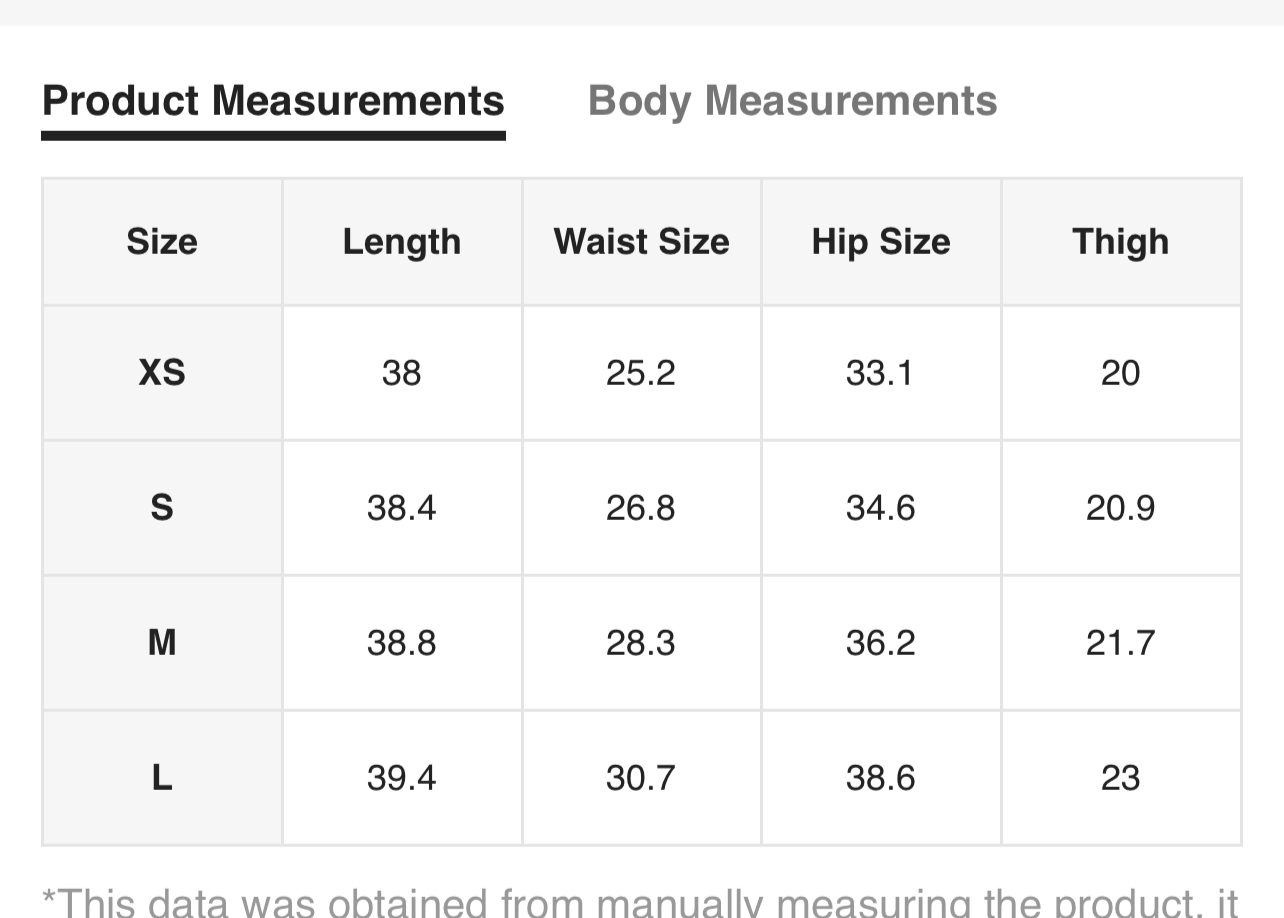Viewport: 1284px width, 918px height.
Task: Select the M size row label
Action: (162, 643)
